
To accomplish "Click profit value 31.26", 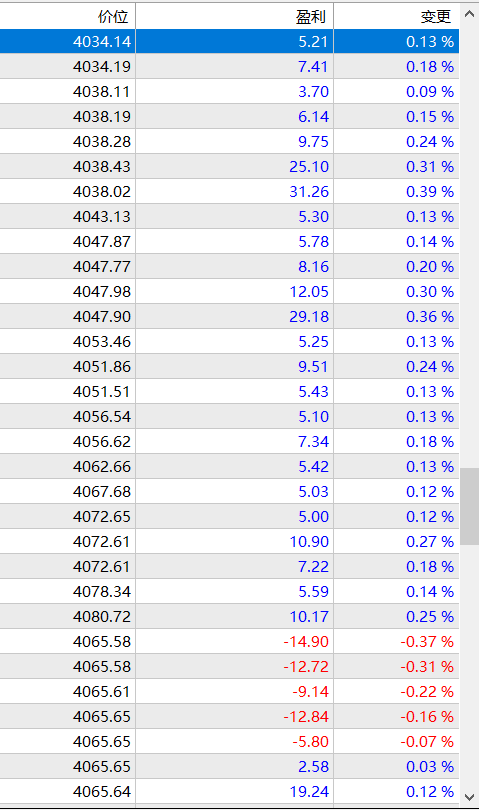I will coord(309,192).
